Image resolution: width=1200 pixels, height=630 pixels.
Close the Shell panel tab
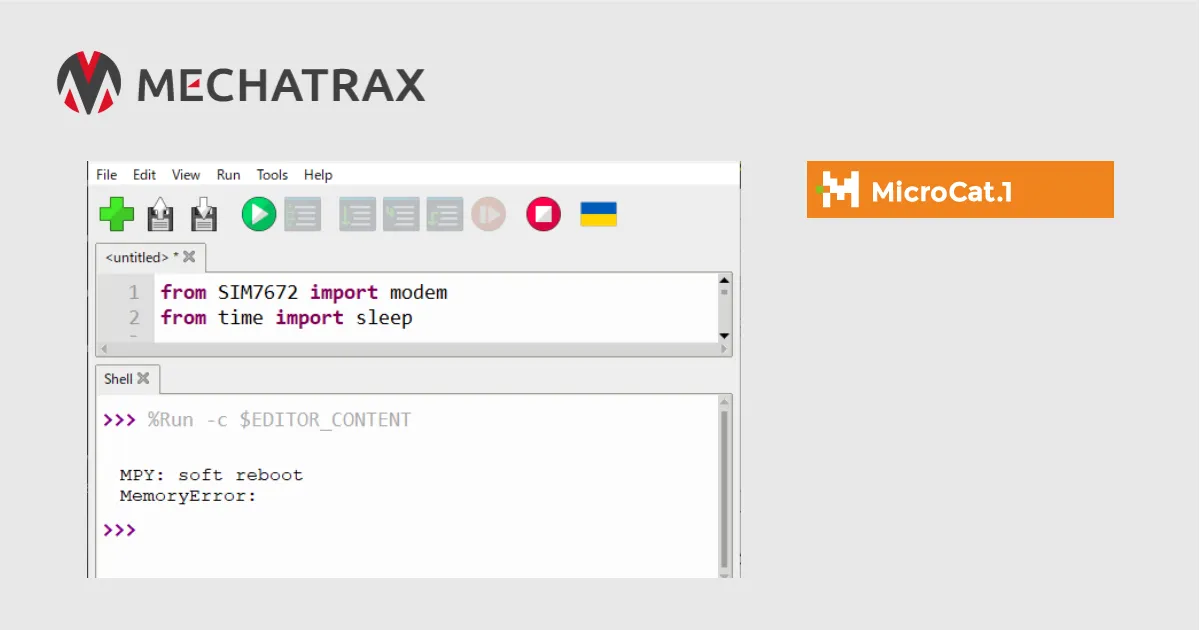coord(143,378)
